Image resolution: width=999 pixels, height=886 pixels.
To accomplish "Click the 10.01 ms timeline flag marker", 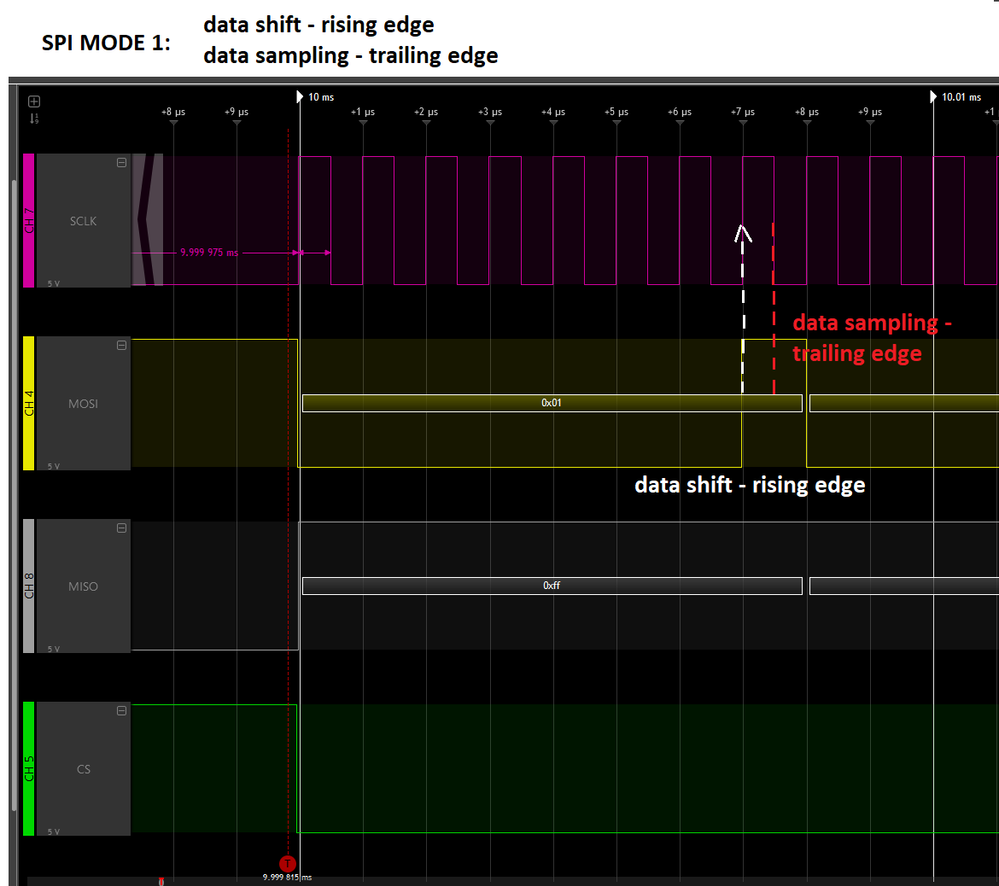I will click(x=931, y=97).
